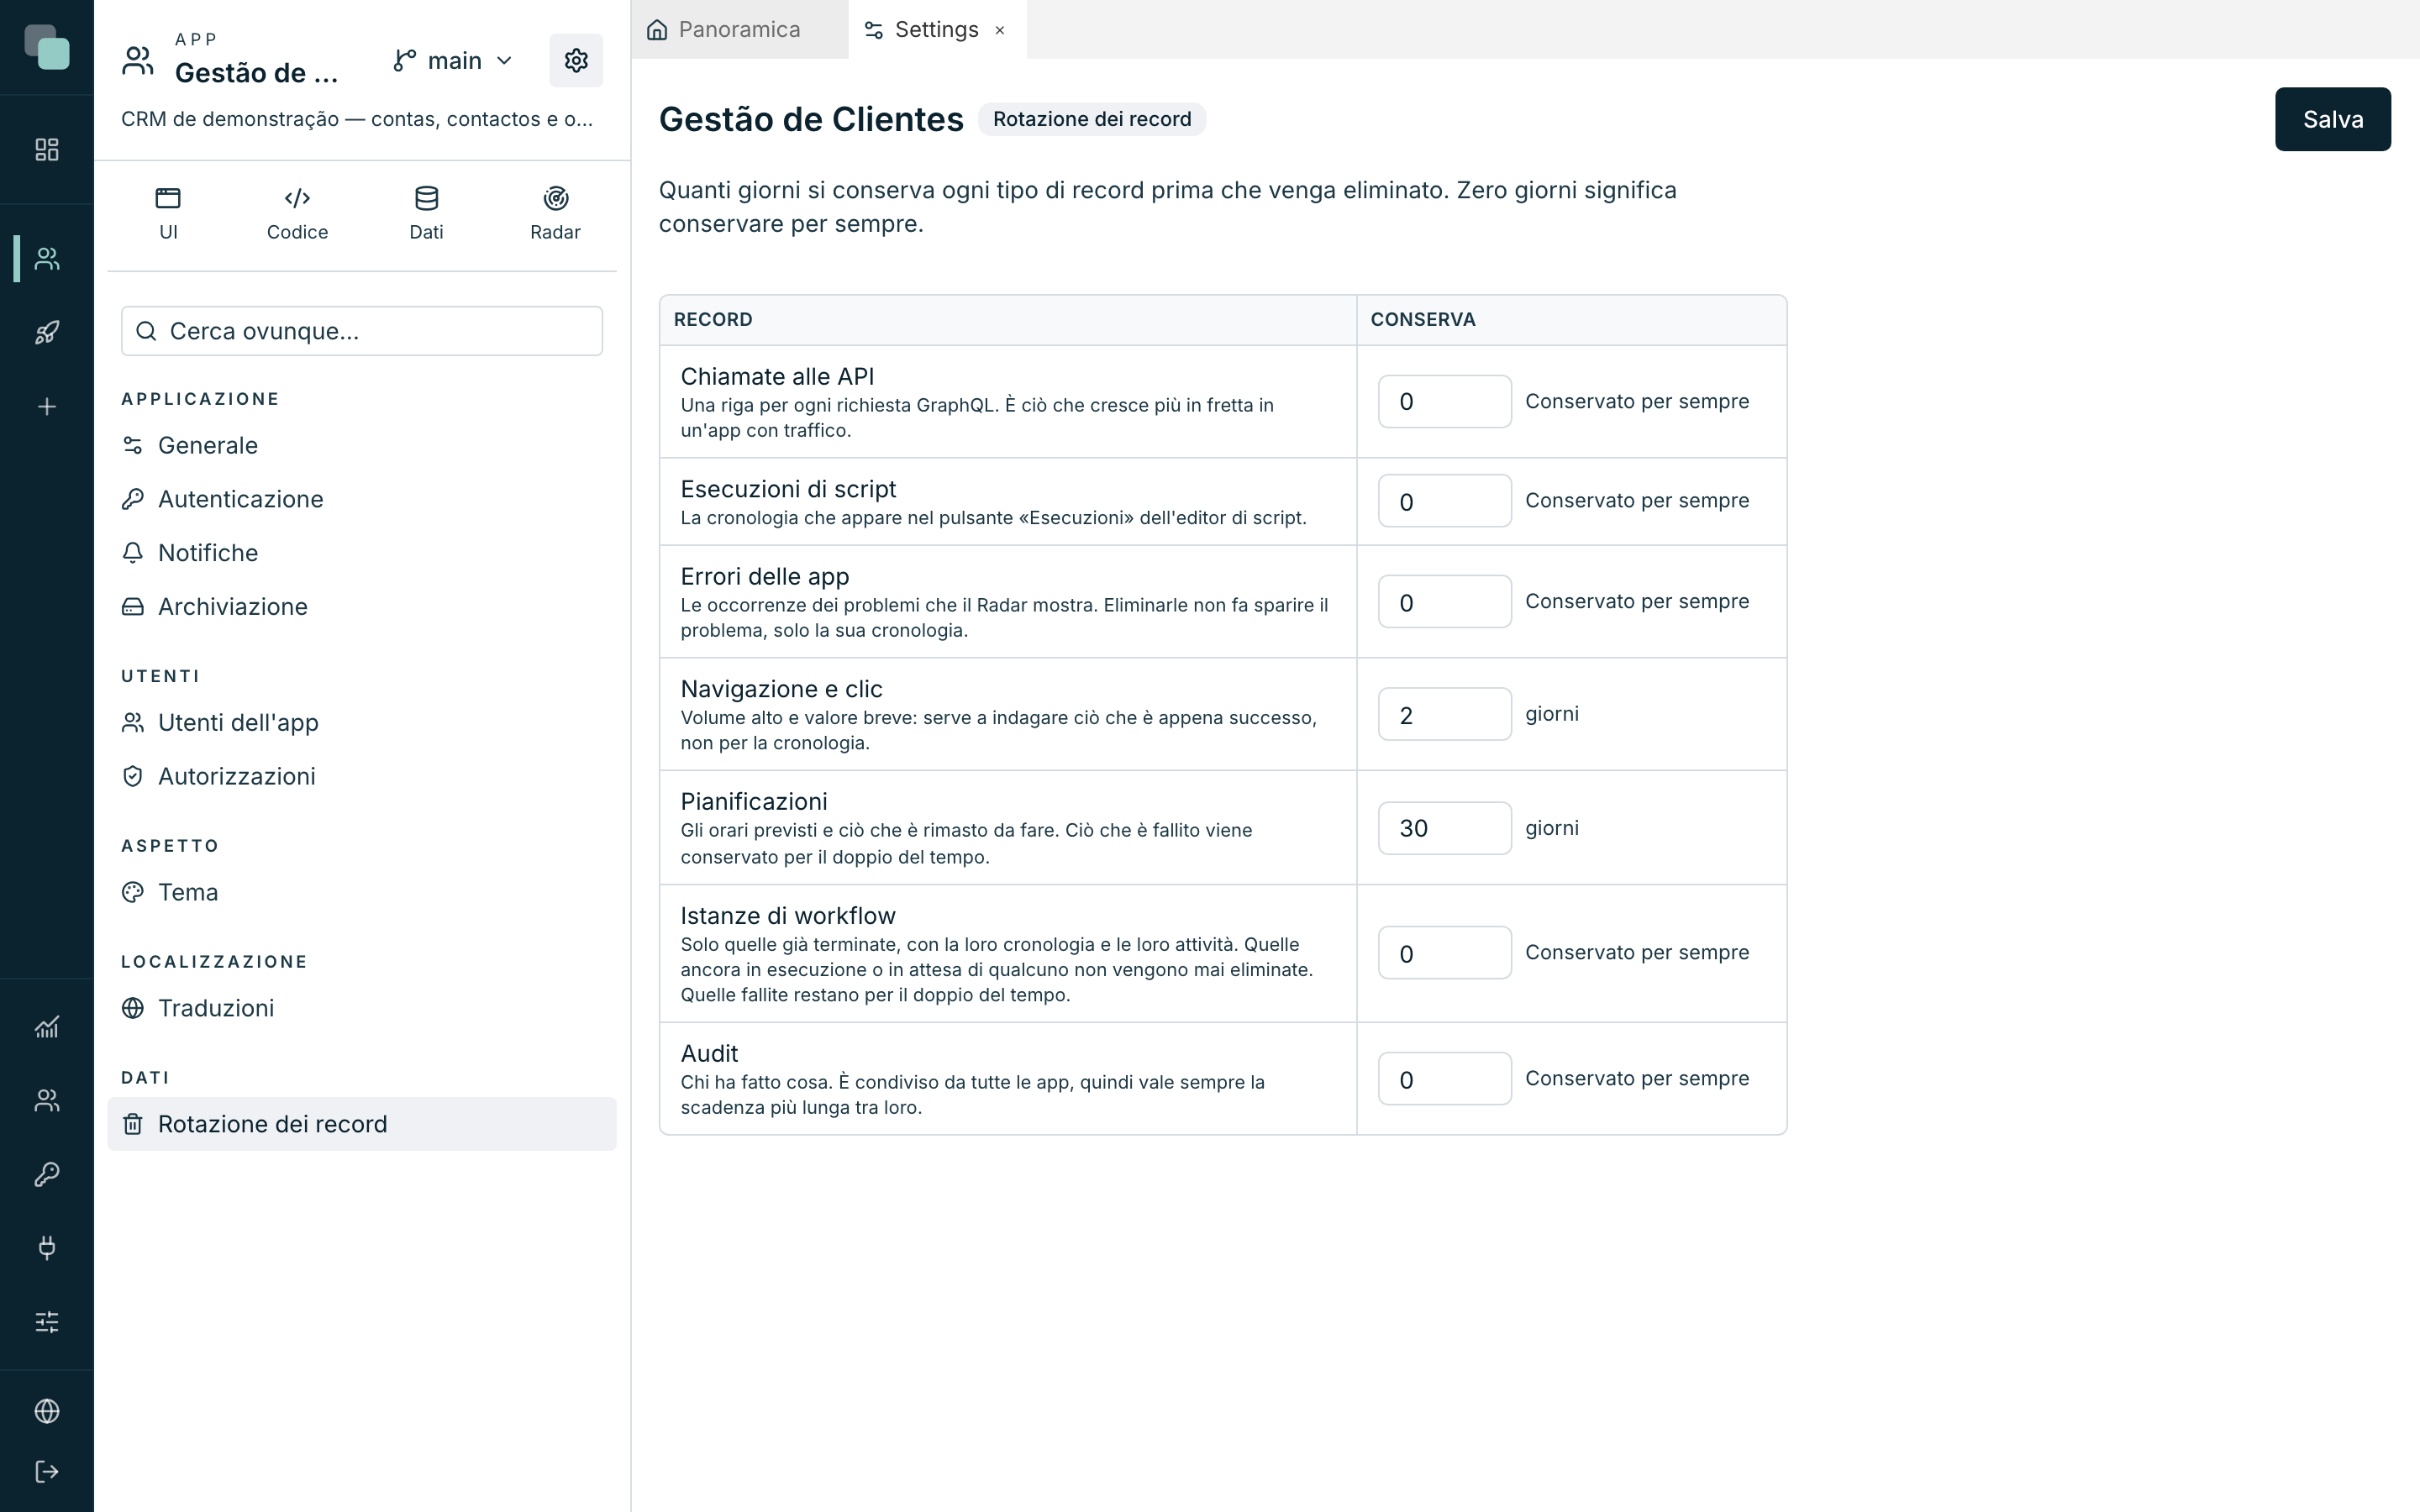The width and height of the screenshot is (2420, 1512).
Task: Focus the Cerca ovunque search field
Action: (362, 331)
